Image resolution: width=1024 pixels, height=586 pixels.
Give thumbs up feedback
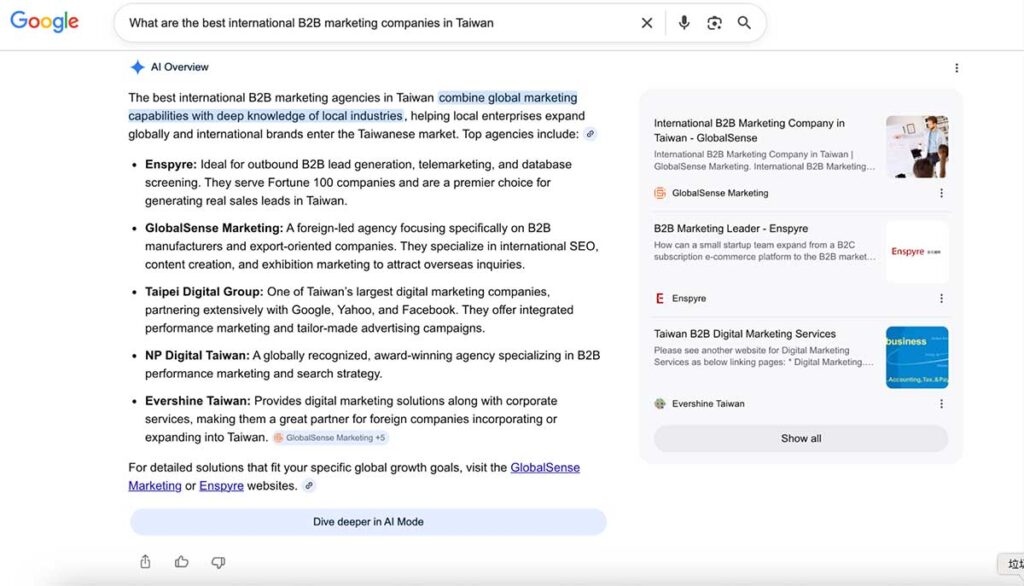point(182,562)
